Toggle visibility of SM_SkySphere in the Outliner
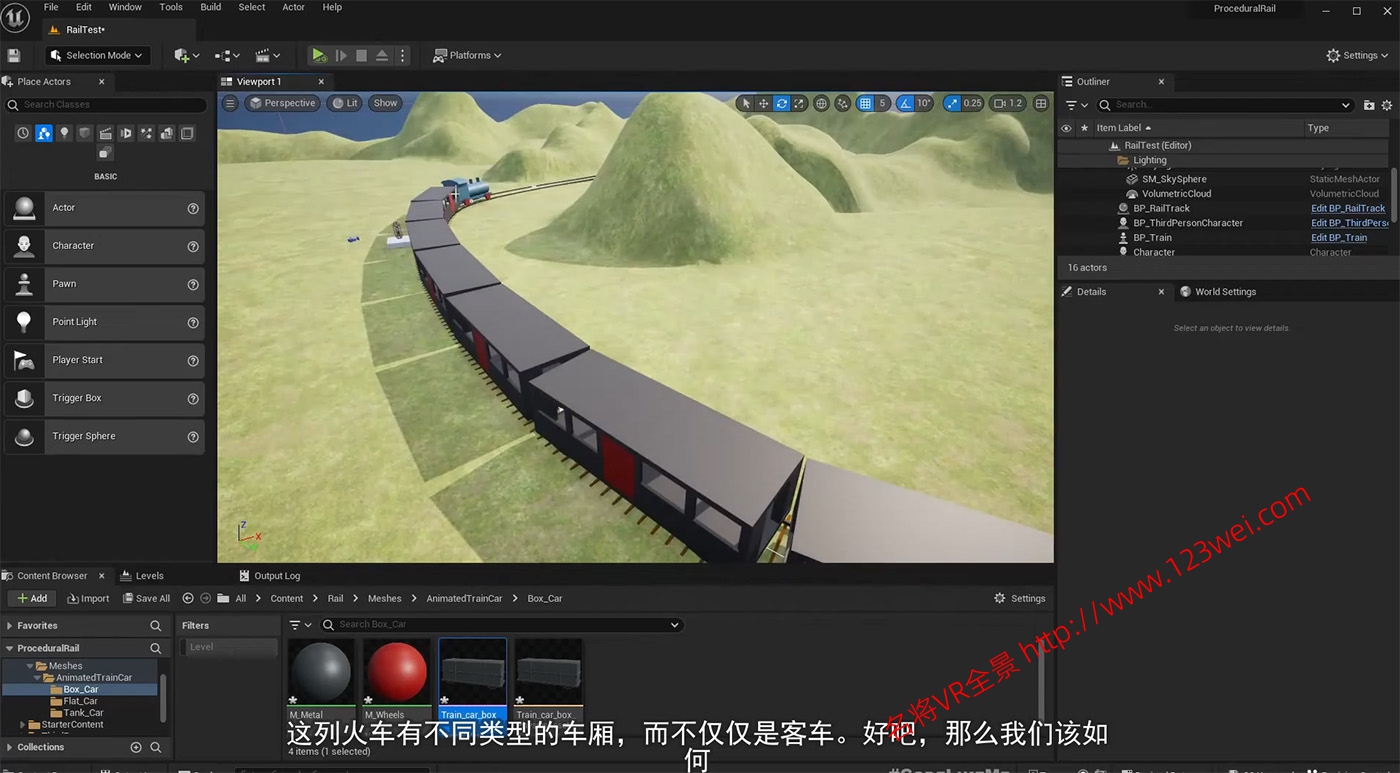Viewport: 1400px width, 773px height. [x=1065, y=178]
